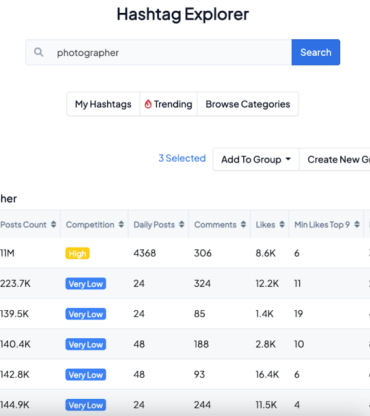Click the 324 comments value

coord(202,283)
